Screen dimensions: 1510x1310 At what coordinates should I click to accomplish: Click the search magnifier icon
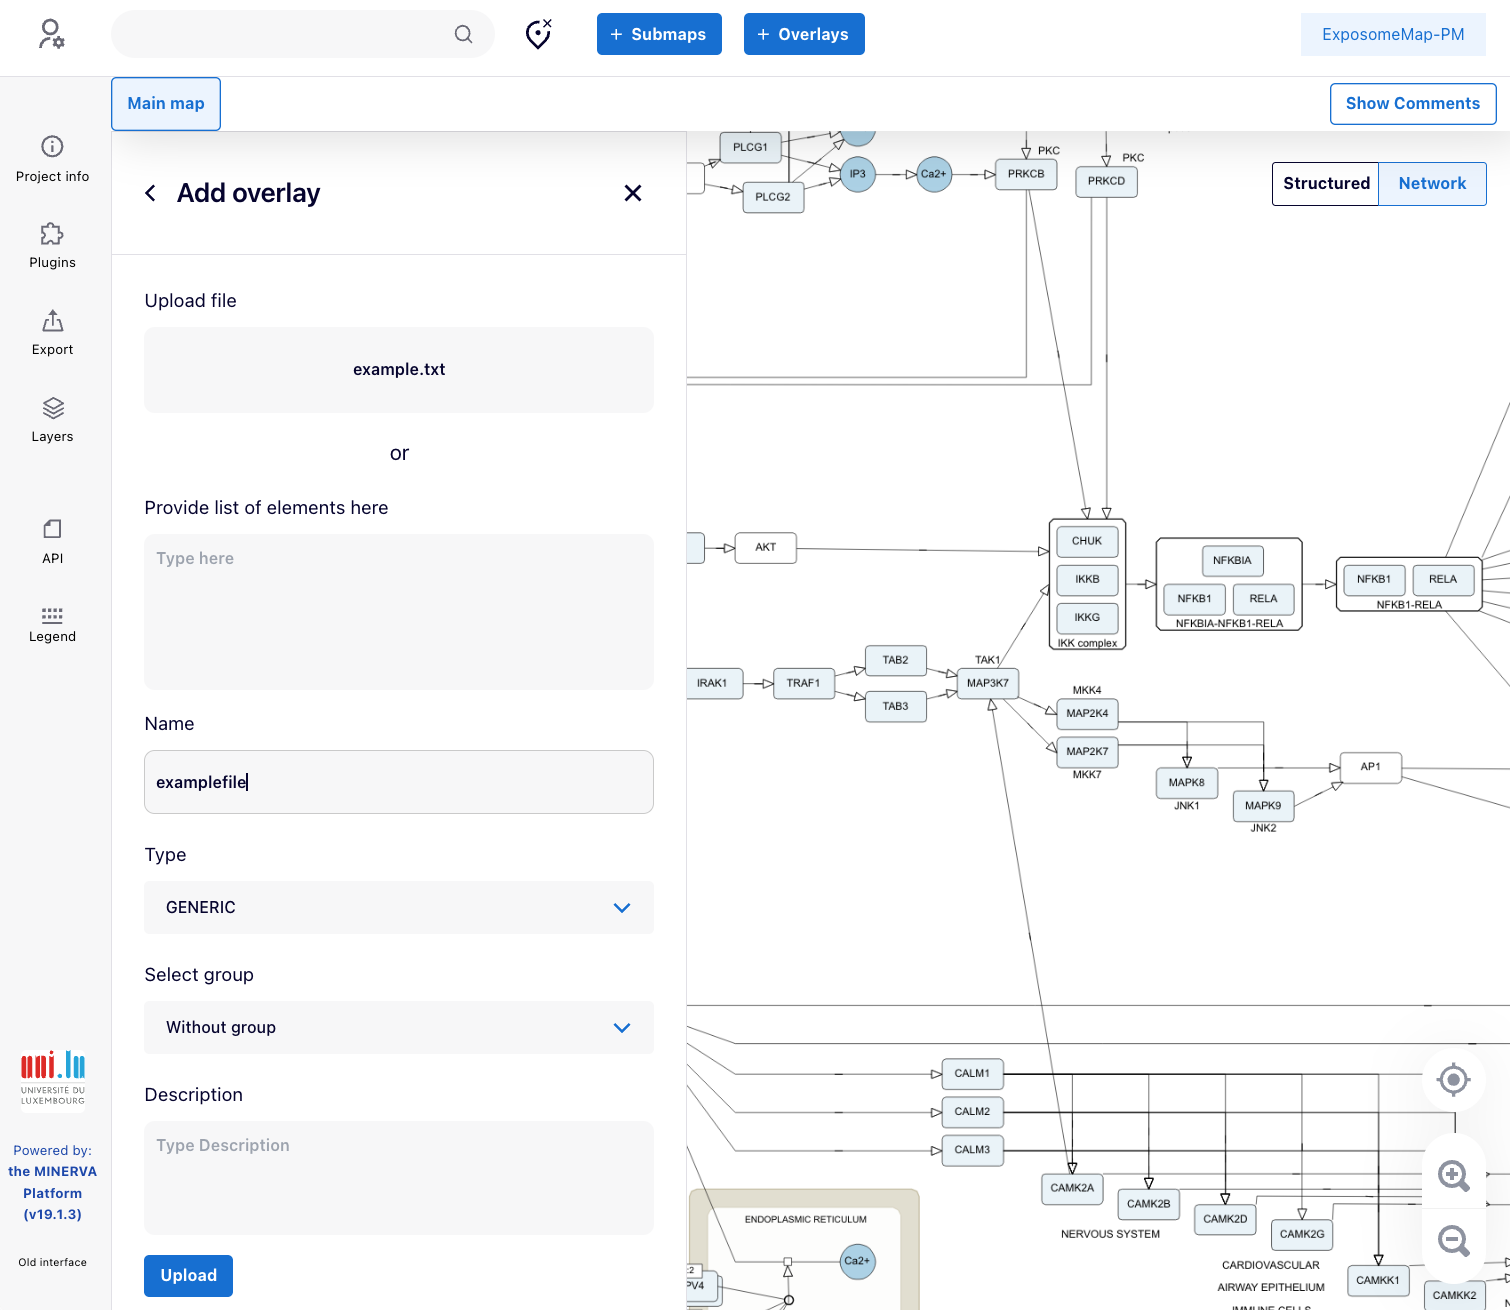tap(463, 34)
